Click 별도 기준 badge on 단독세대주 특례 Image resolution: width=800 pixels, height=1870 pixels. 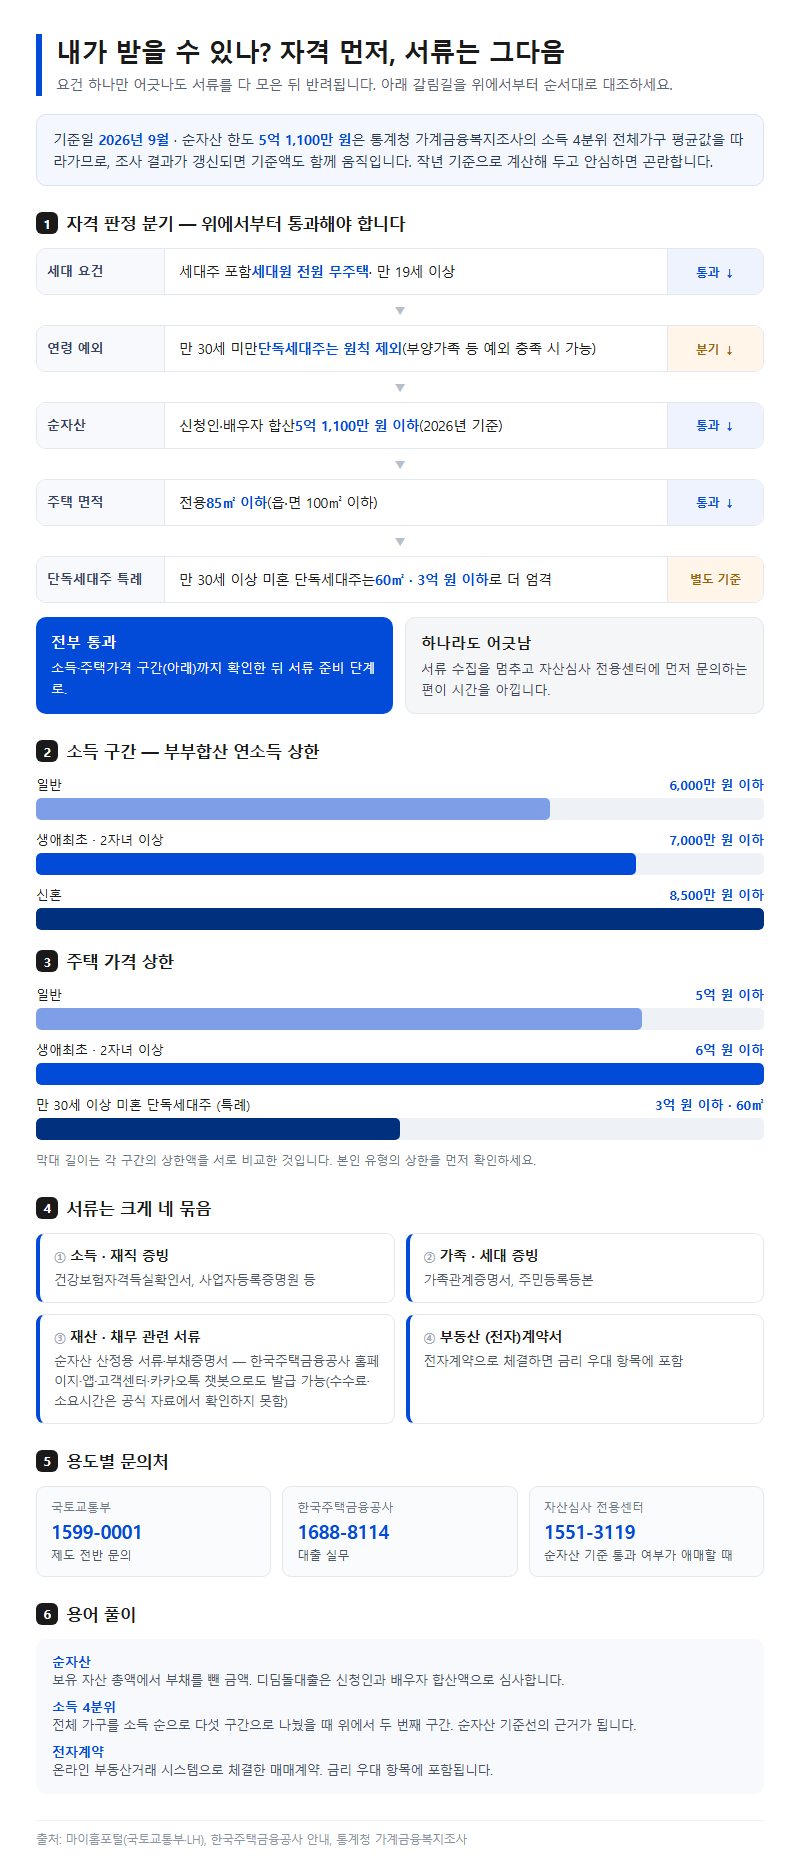pos(715,580)
